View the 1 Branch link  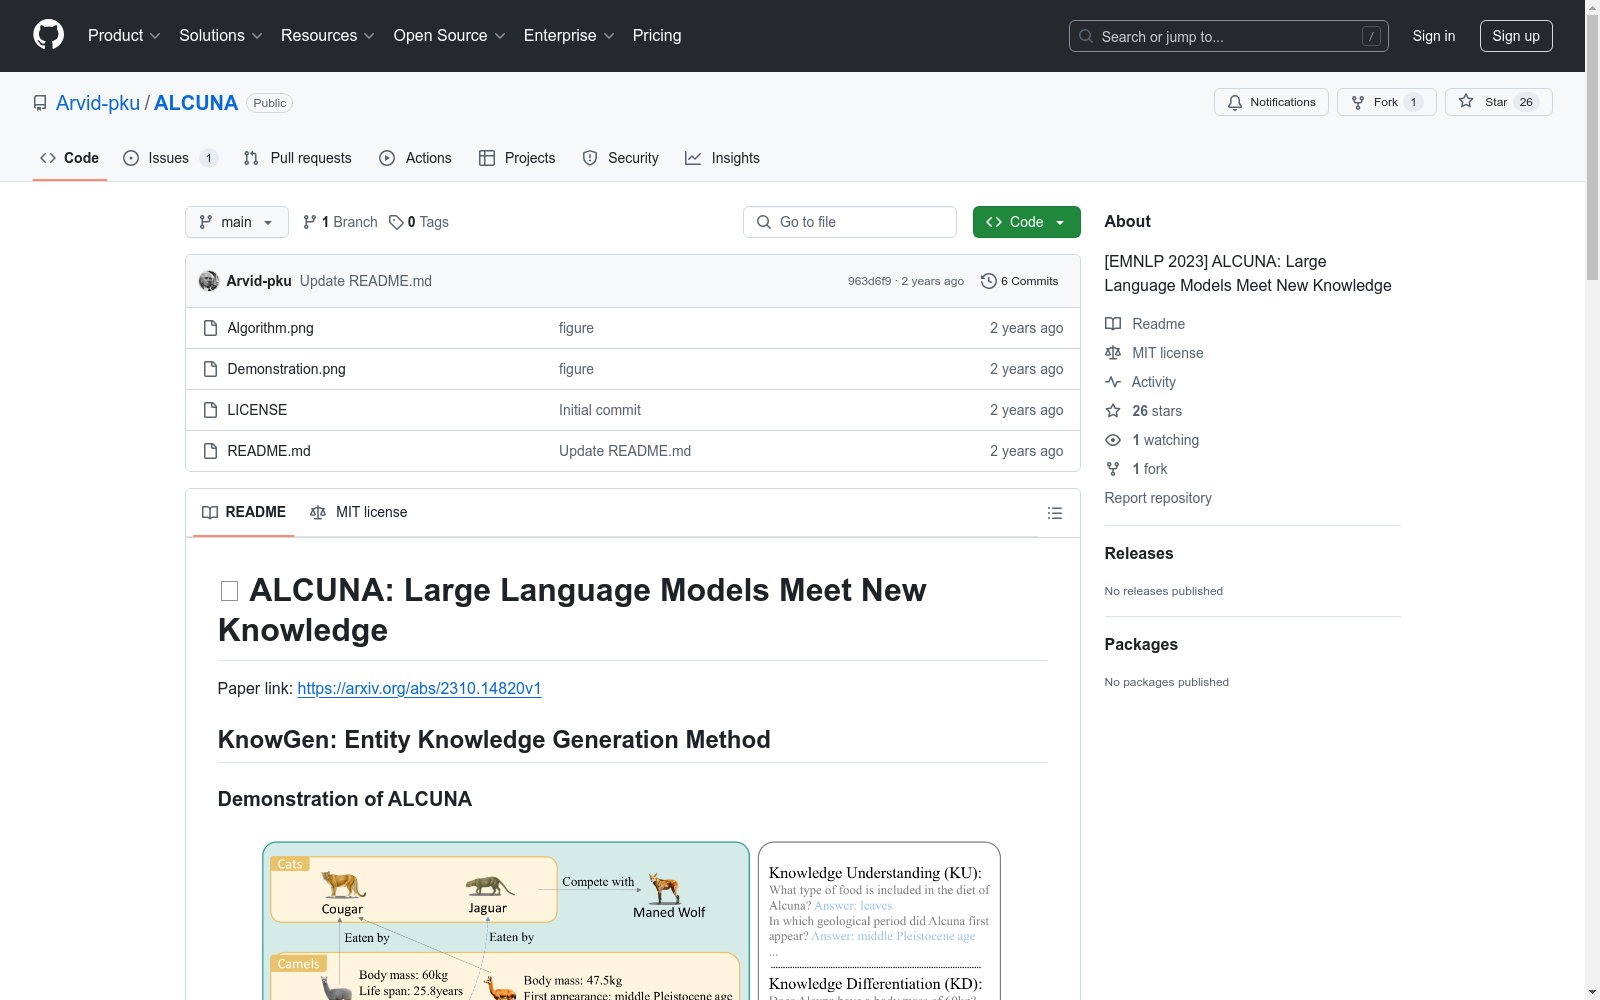(340, 222)
